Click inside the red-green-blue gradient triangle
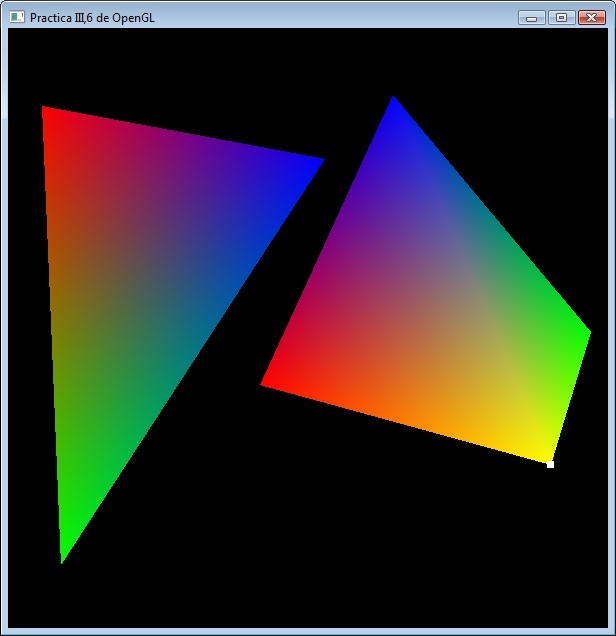616x636 pixels. point(142,276)
